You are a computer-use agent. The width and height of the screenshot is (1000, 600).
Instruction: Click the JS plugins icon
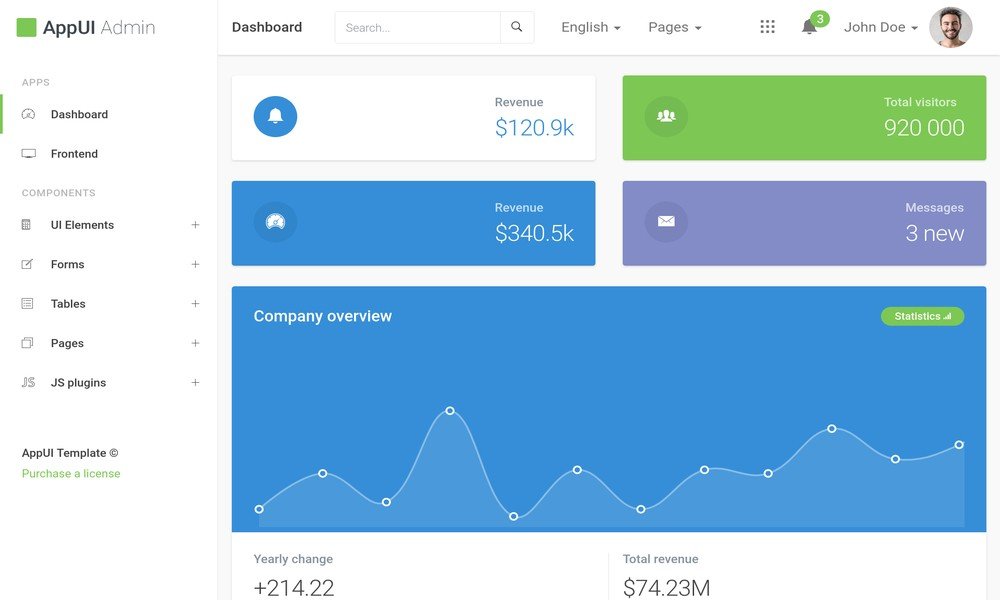(28, 383)
